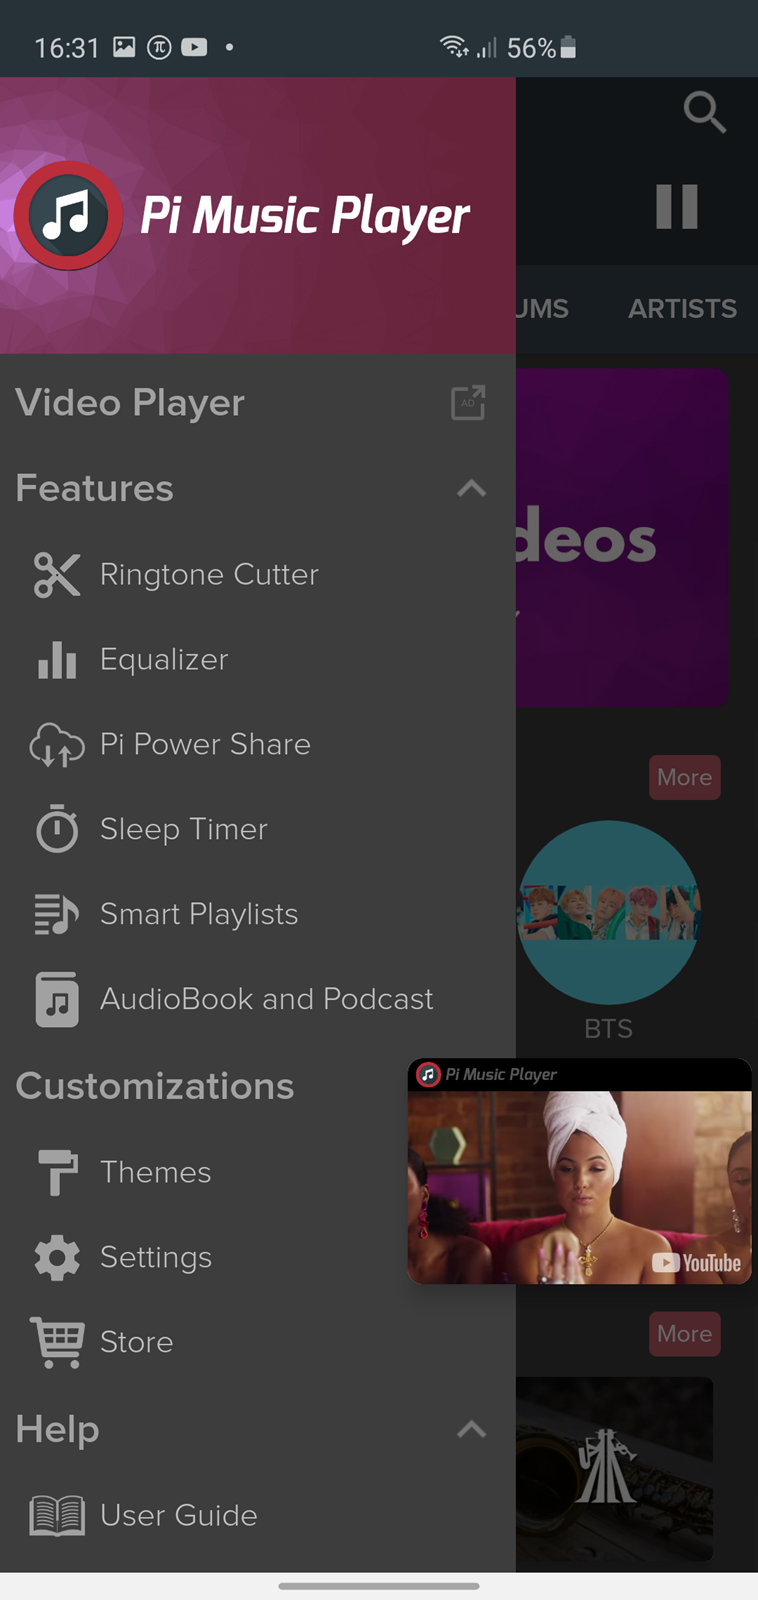Open the album thumbnail below More

(614, 1469)
